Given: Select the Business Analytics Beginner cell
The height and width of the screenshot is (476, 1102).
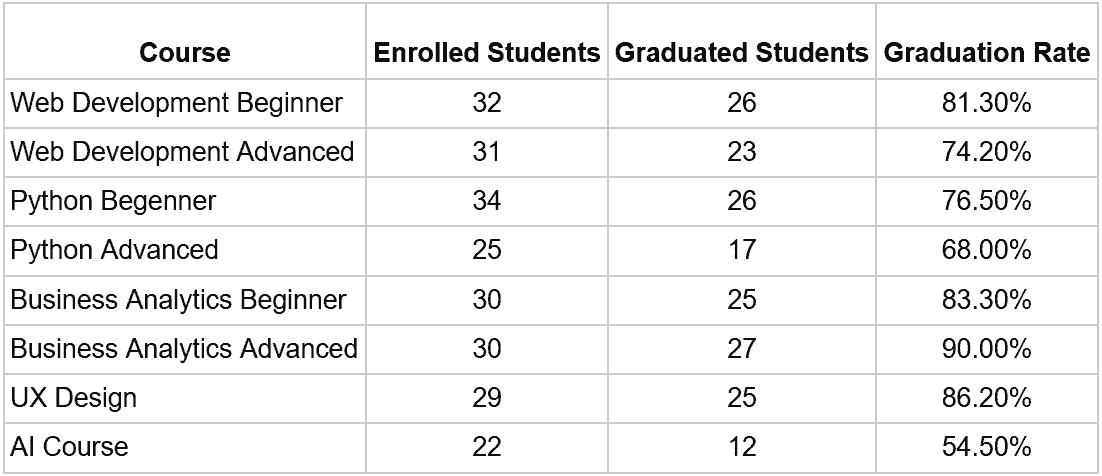Looking at the screenshot, I should 178,299.
